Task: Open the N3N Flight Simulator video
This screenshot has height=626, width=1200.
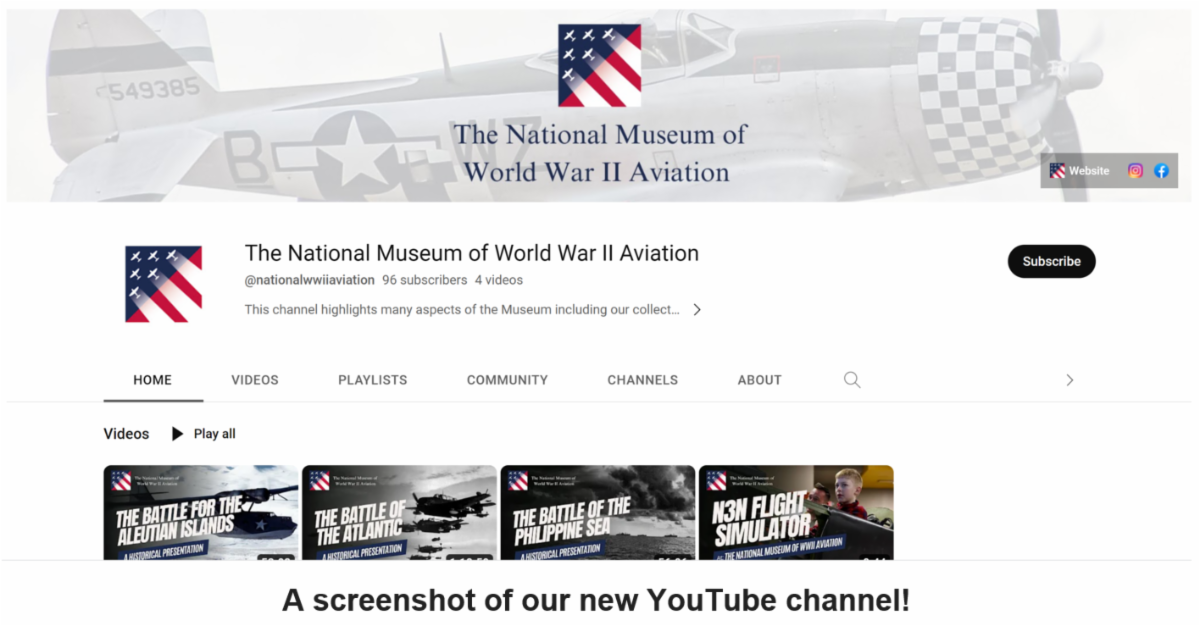Action: click(x=796, y=513)
